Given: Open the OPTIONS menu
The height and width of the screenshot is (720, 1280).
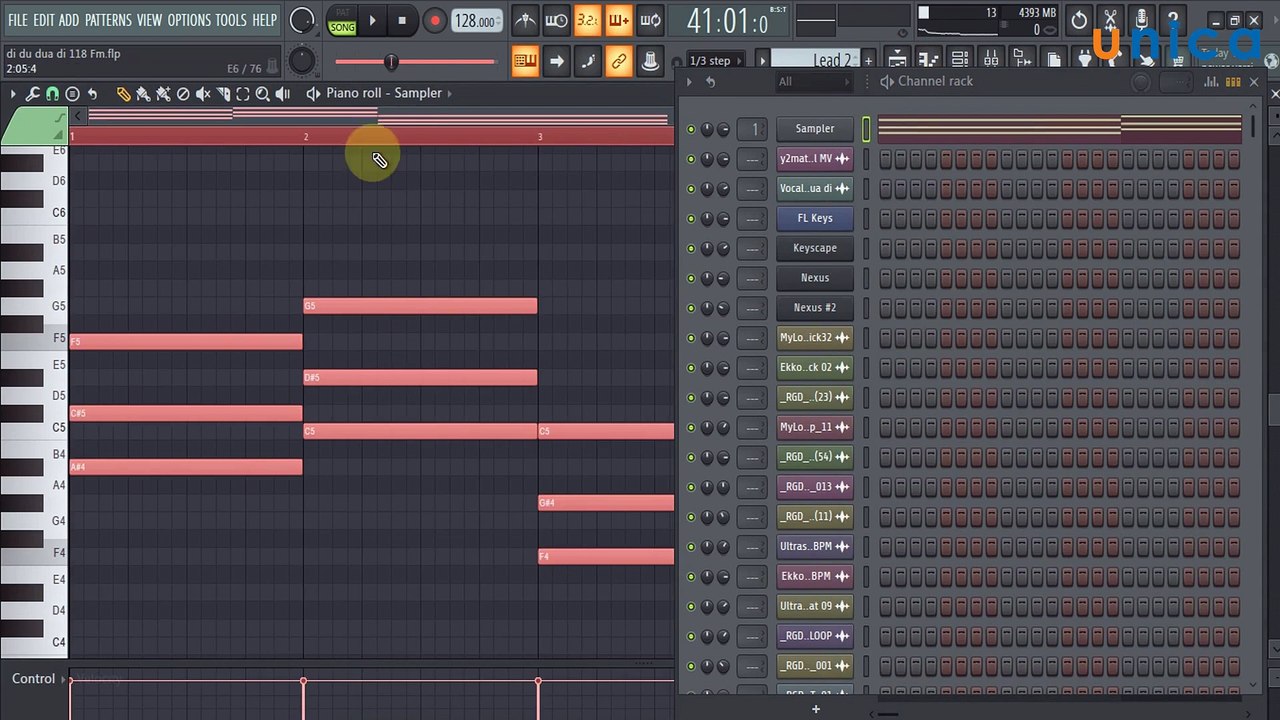Looking at the screenshot, I should [189, 20].
